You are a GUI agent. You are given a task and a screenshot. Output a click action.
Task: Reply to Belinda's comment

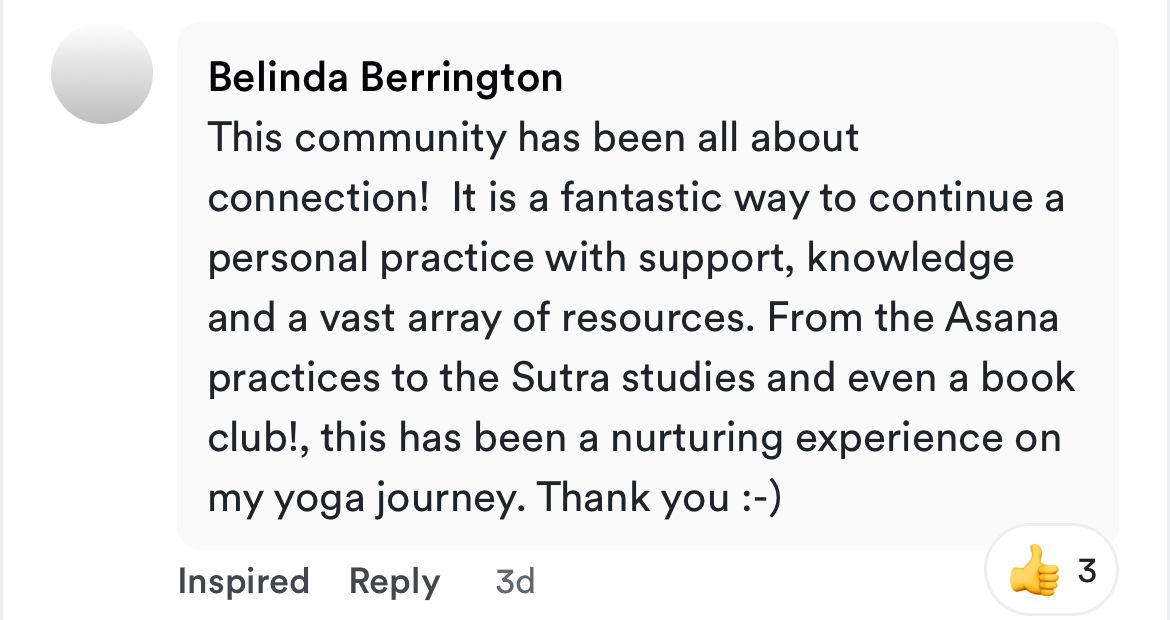394,581
